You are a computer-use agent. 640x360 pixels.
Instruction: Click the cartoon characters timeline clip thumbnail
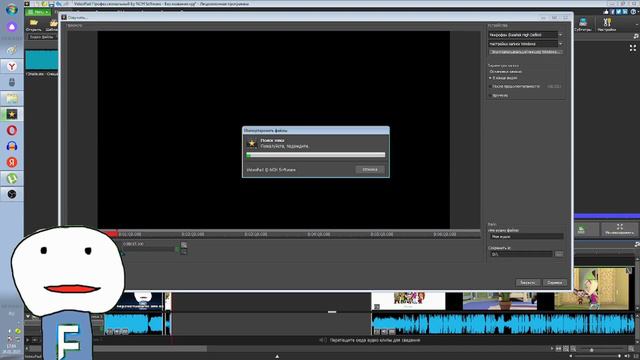[409, 301]
